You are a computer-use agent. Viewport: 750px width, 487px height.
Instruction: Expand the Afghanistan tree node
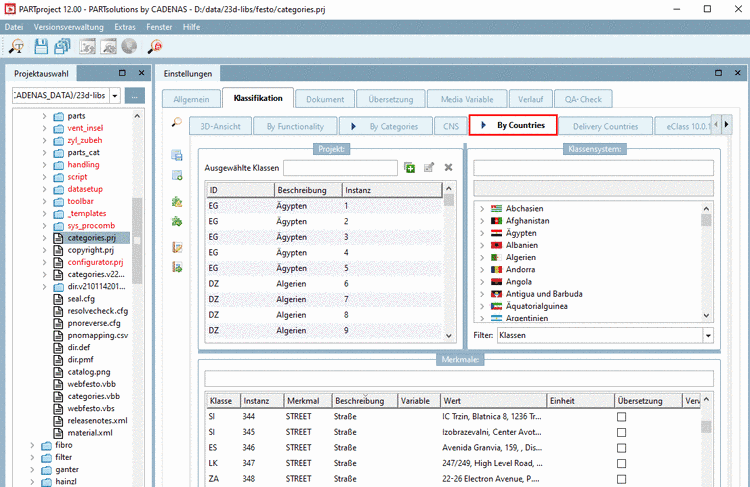click(482, 220)
